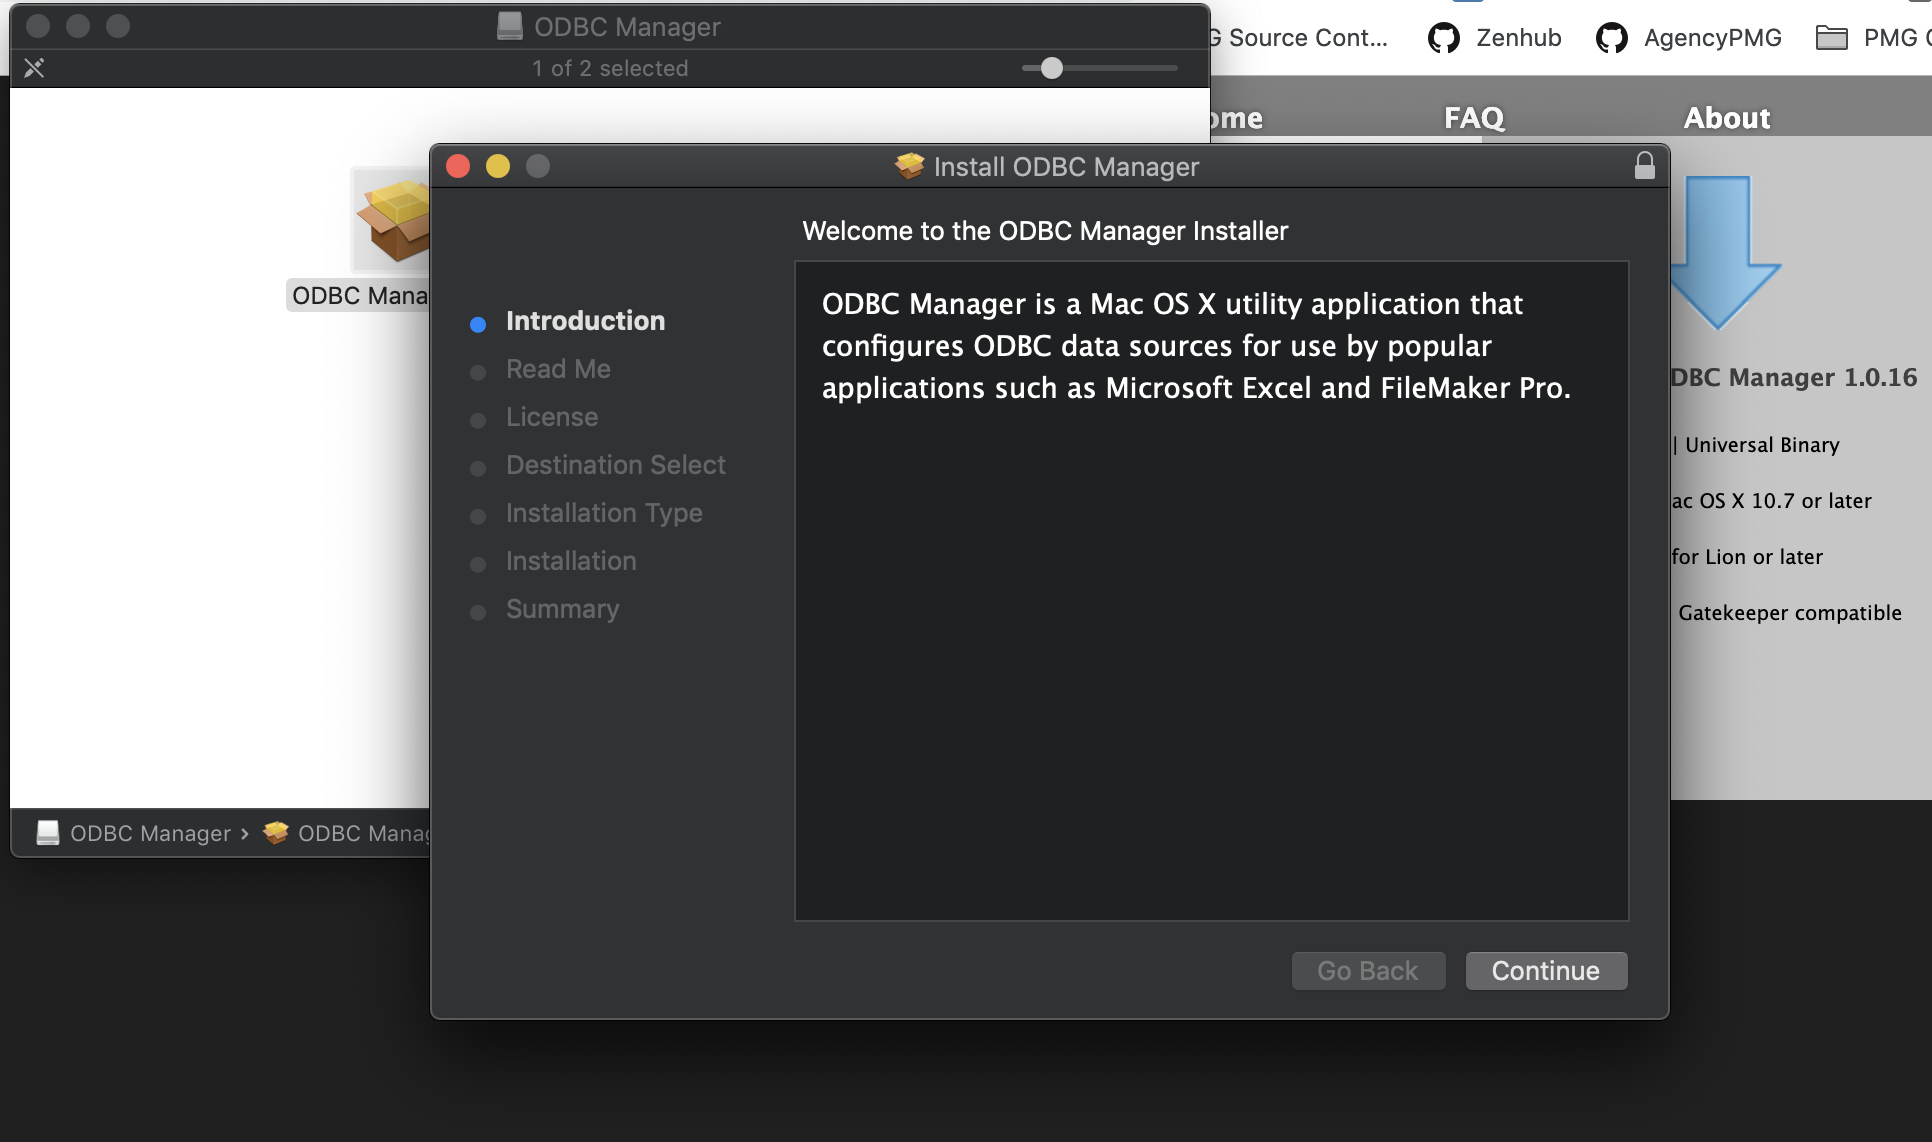The width and height of the screenshot is (1932, 1142).
Task: Open the AgencyPMG bookmark in browser
Action: coord(1689,38)
